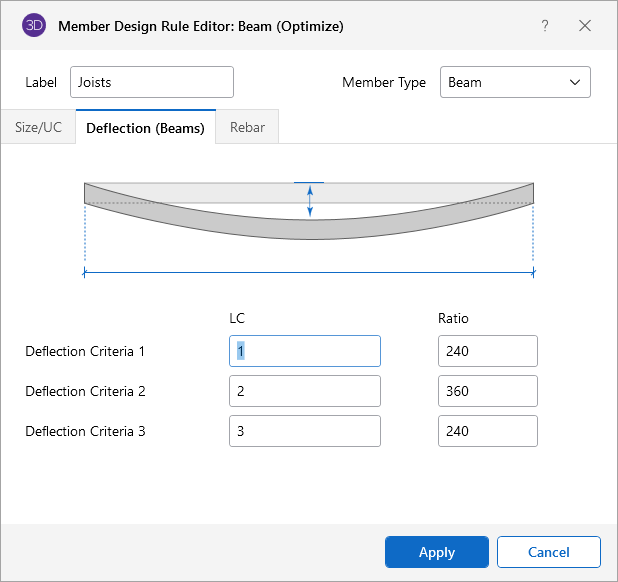This screenshot has height=582, width=618.
Task: Focus the Label field containing Joists
Action: pyautogui.click(x=152, y=82)
